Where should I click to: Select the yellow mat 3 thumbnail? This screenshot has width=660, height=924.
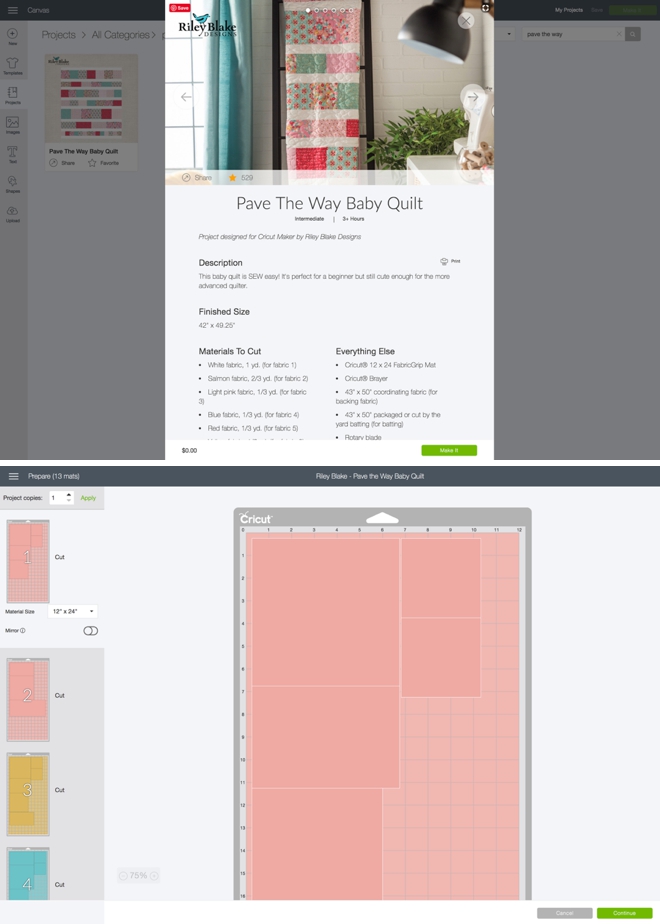28,794
